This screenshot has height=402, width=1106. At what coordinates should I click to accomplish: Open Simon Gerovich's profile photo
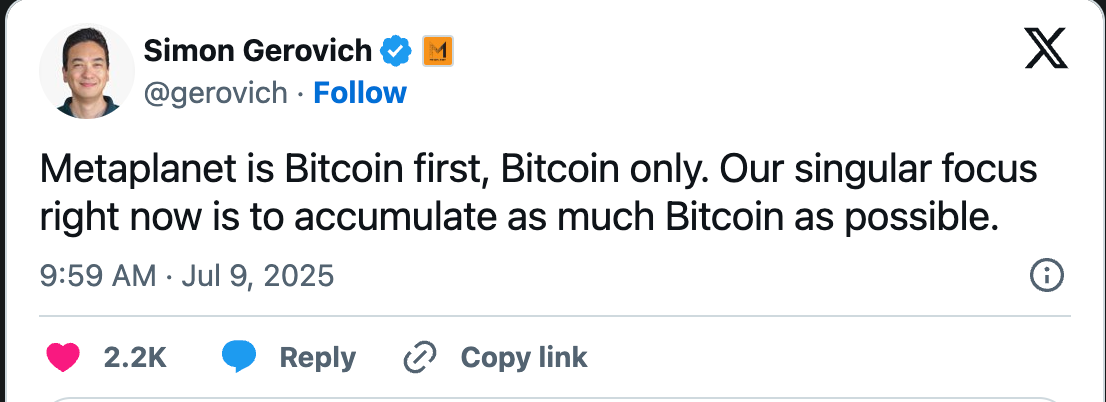click(86, 71)
